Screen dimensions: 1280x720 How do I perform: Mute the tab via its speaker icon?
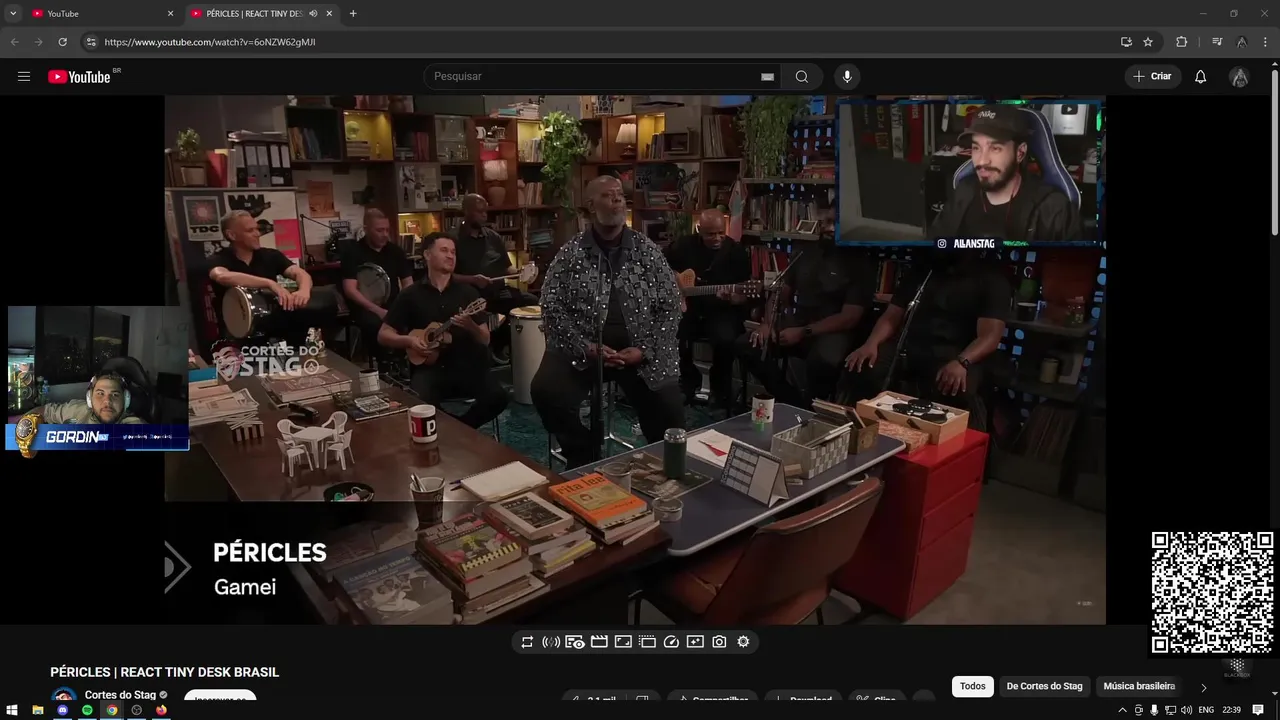tap(313, 13)
